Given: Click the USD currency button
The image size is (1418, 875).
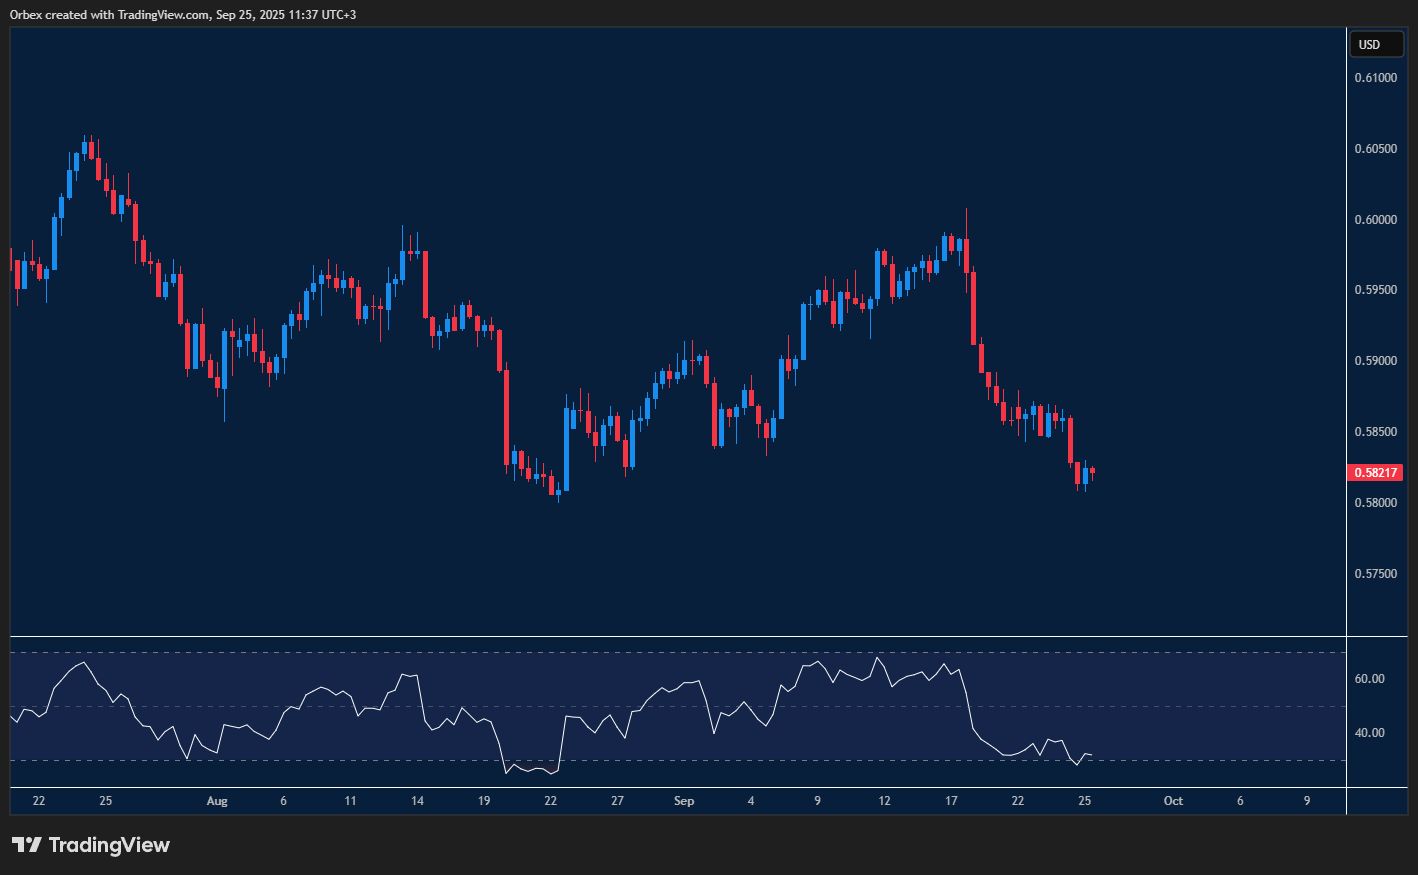Looking at the screenshot, I should pyautogui.click(x=1377, y=44).
